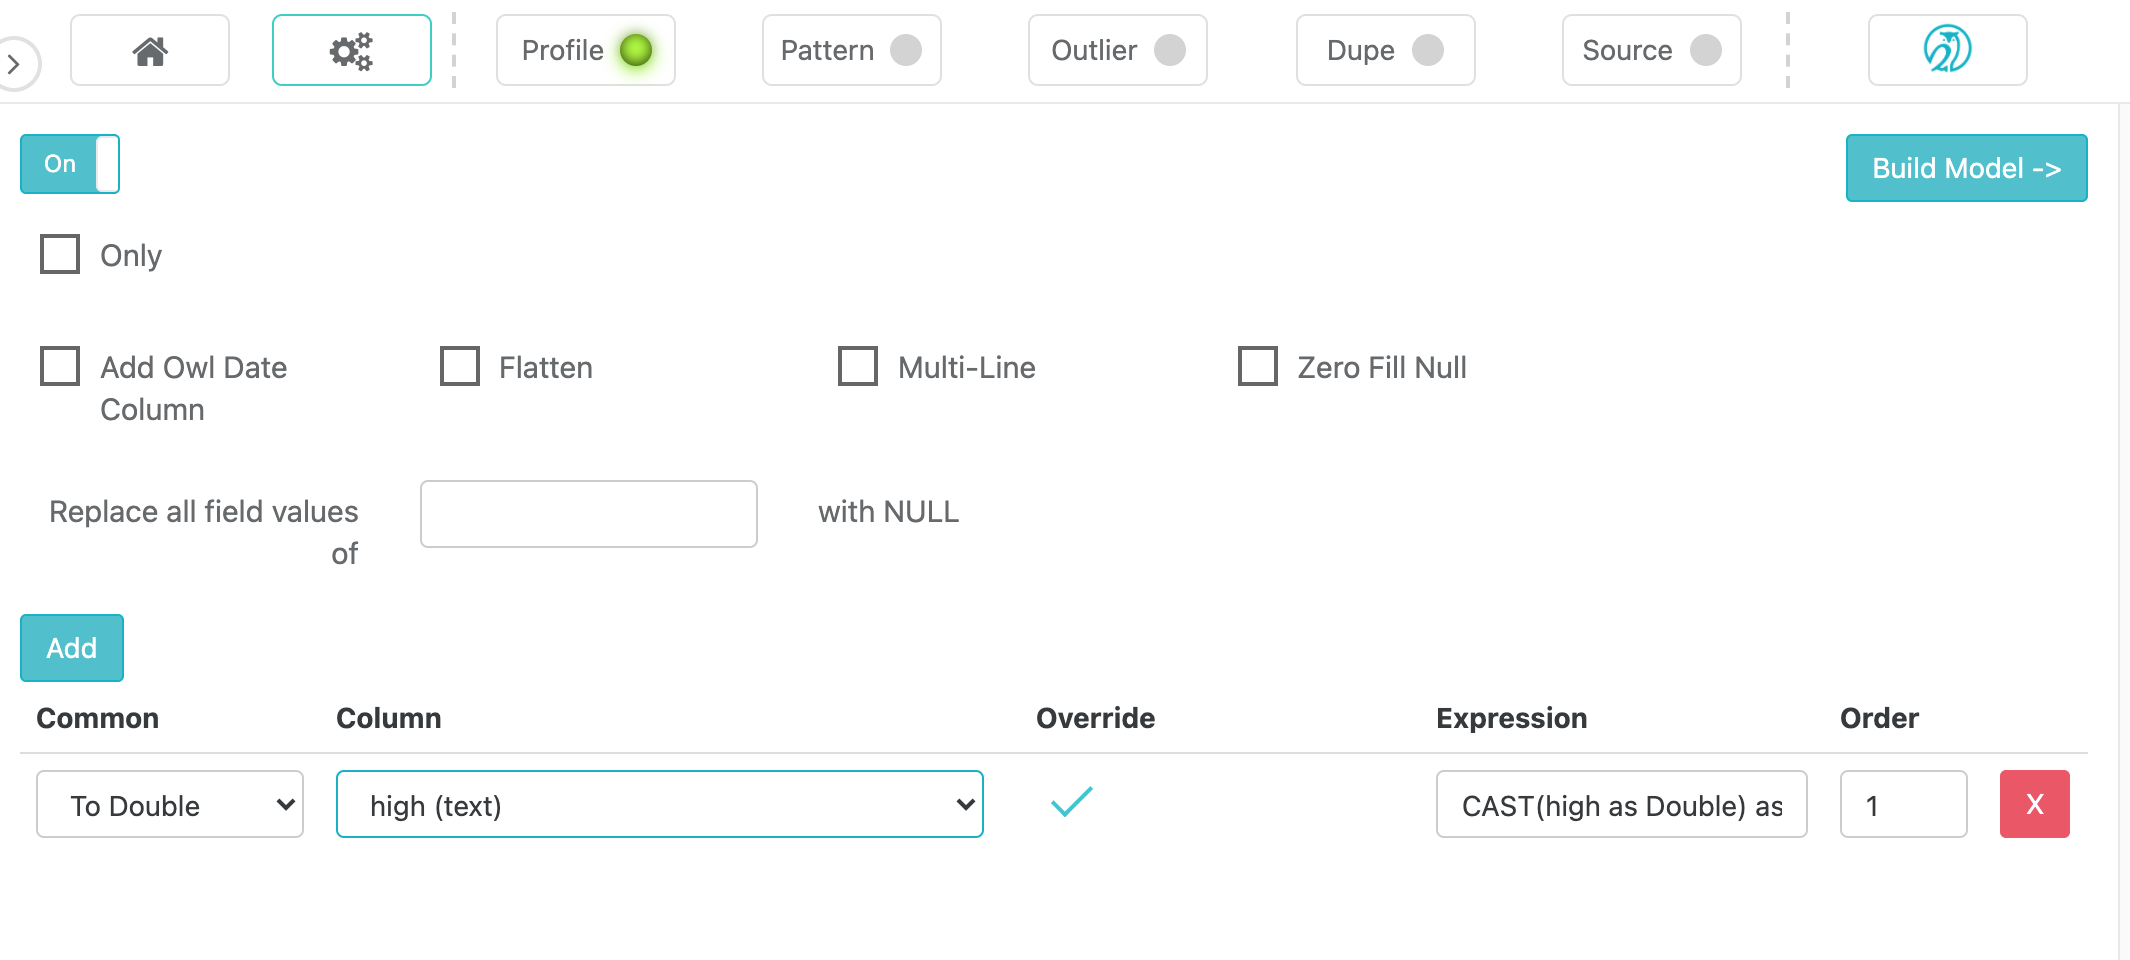
Task: Open the To Double dropdown
Action: [x=170, y=804]
